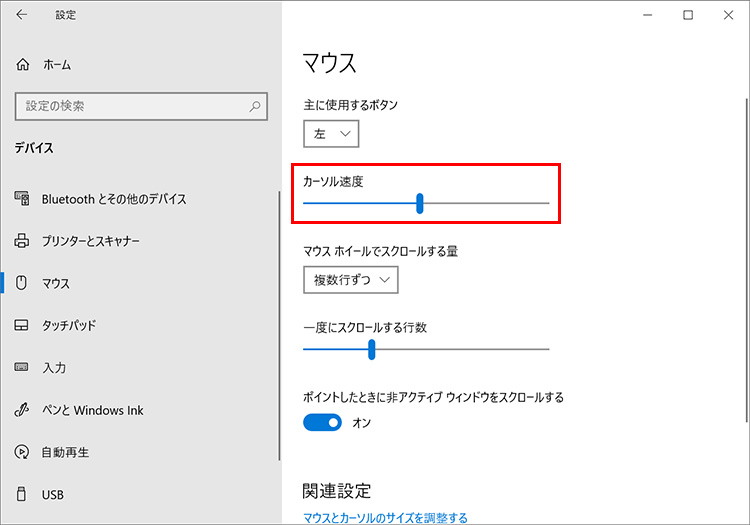750x525 pixels.
Task: Click the scroll lines count slider handle
Action: [x=371, y=349]
